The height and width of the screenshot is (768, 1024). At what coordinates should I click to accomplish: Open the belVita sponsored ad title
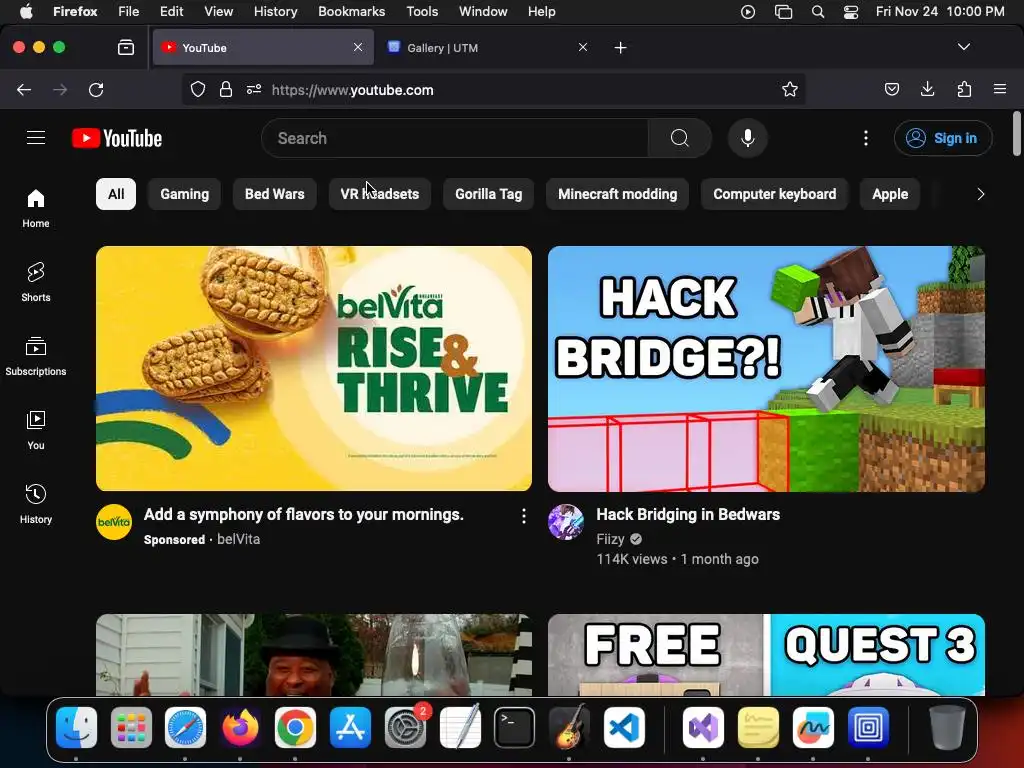pos(304,515)
